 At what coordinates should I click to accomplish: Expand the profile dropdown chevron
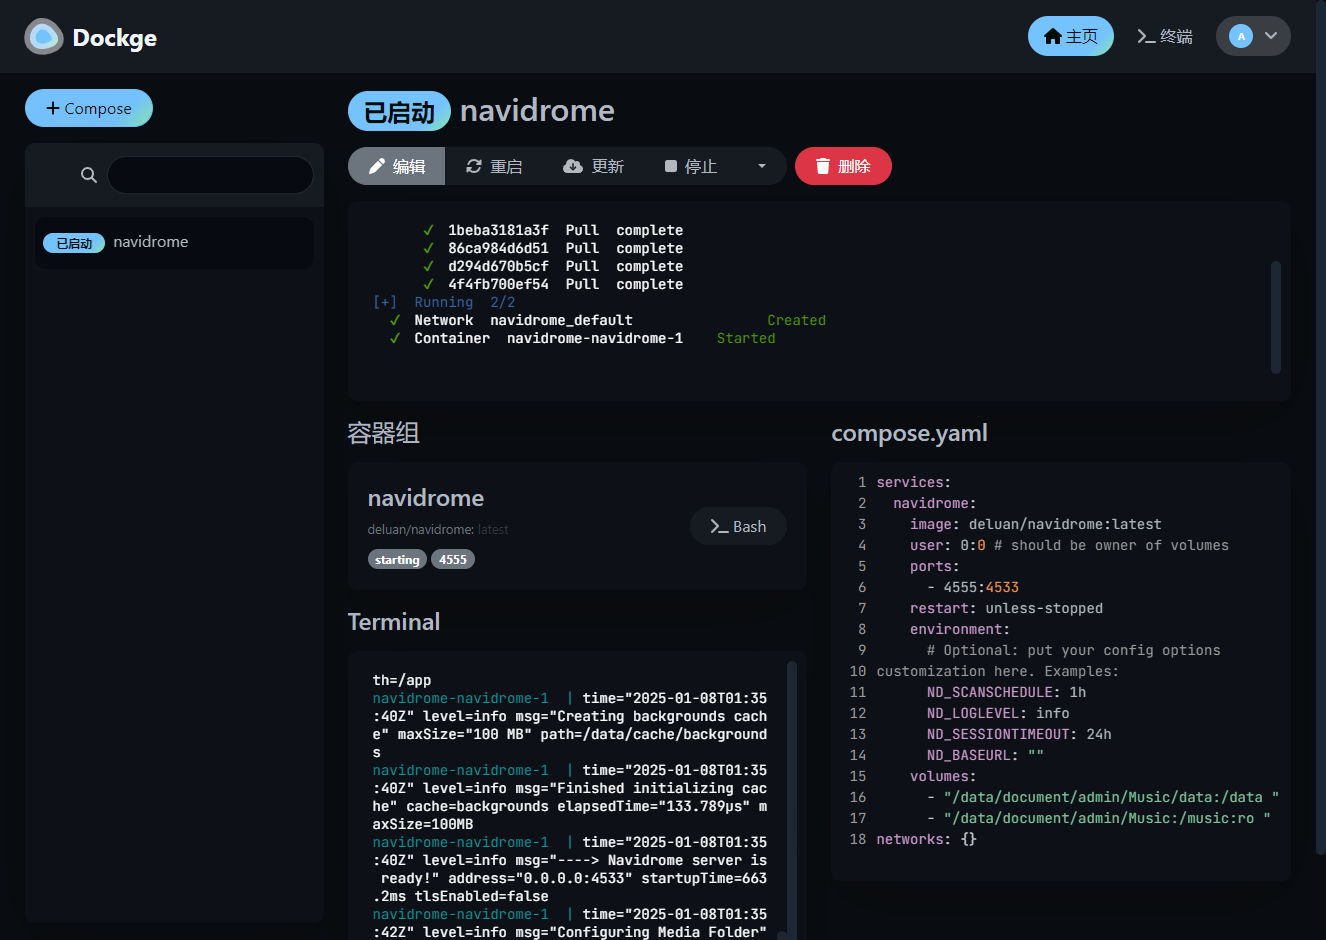point(1271,36)
